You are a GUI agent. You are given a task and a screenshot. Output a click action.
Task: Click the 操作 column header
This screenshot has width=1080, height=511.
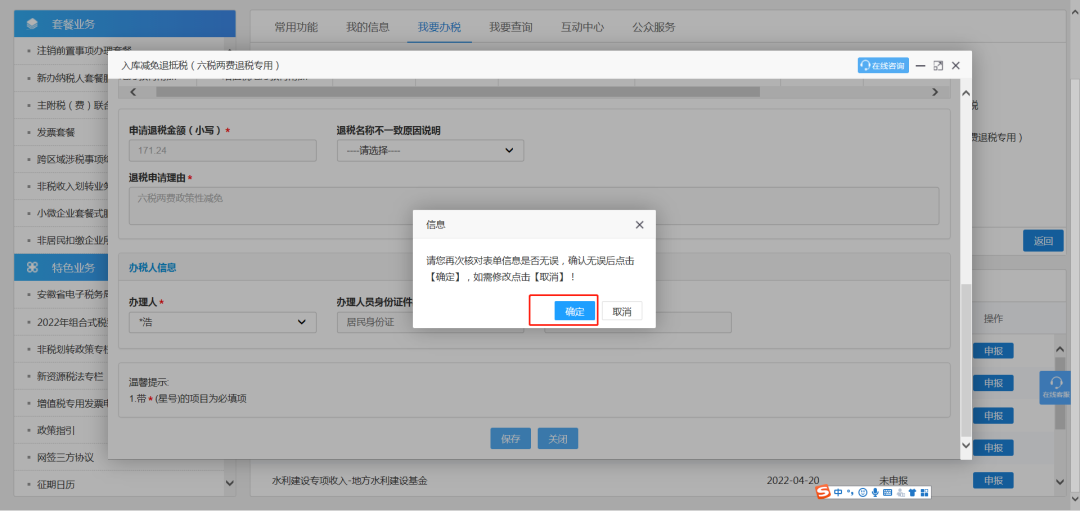point(993,319)
